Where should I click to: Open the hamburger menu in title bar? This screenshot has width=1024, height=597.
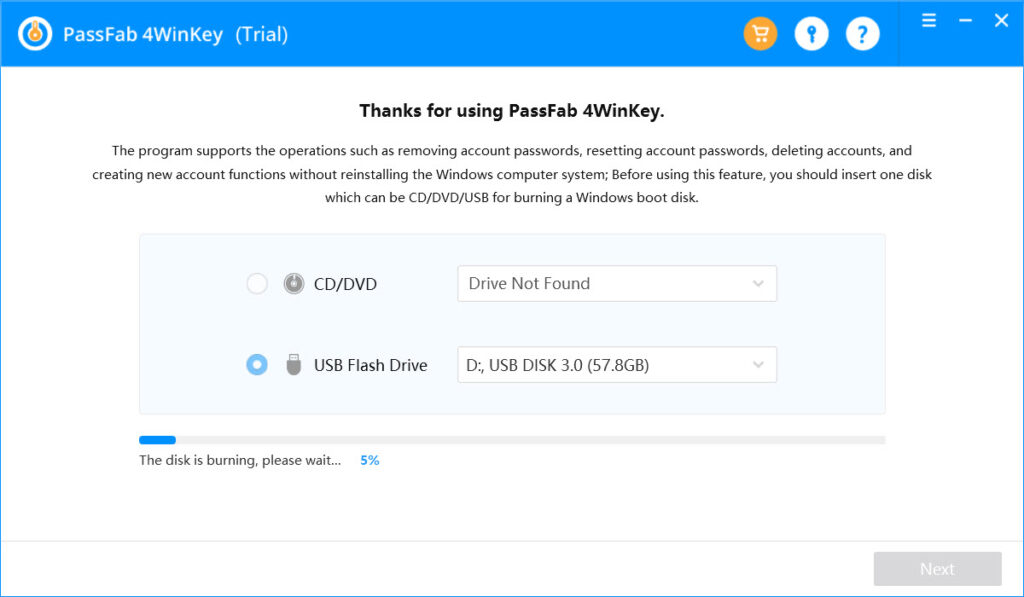pos(929,21)
